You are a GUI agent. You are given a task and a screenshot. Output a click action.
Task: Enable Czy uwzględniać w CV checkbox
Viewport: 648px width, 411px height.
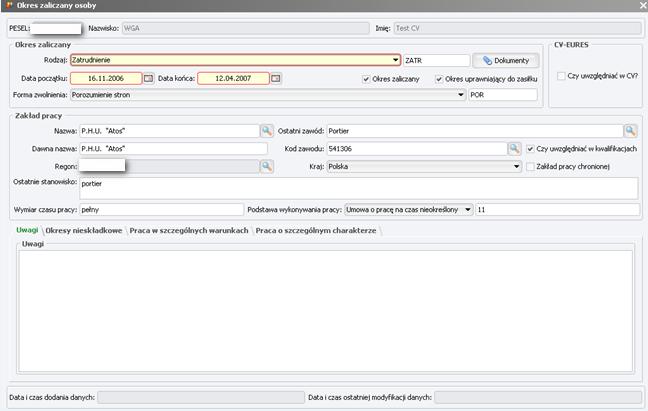click(x=561, y=76)
